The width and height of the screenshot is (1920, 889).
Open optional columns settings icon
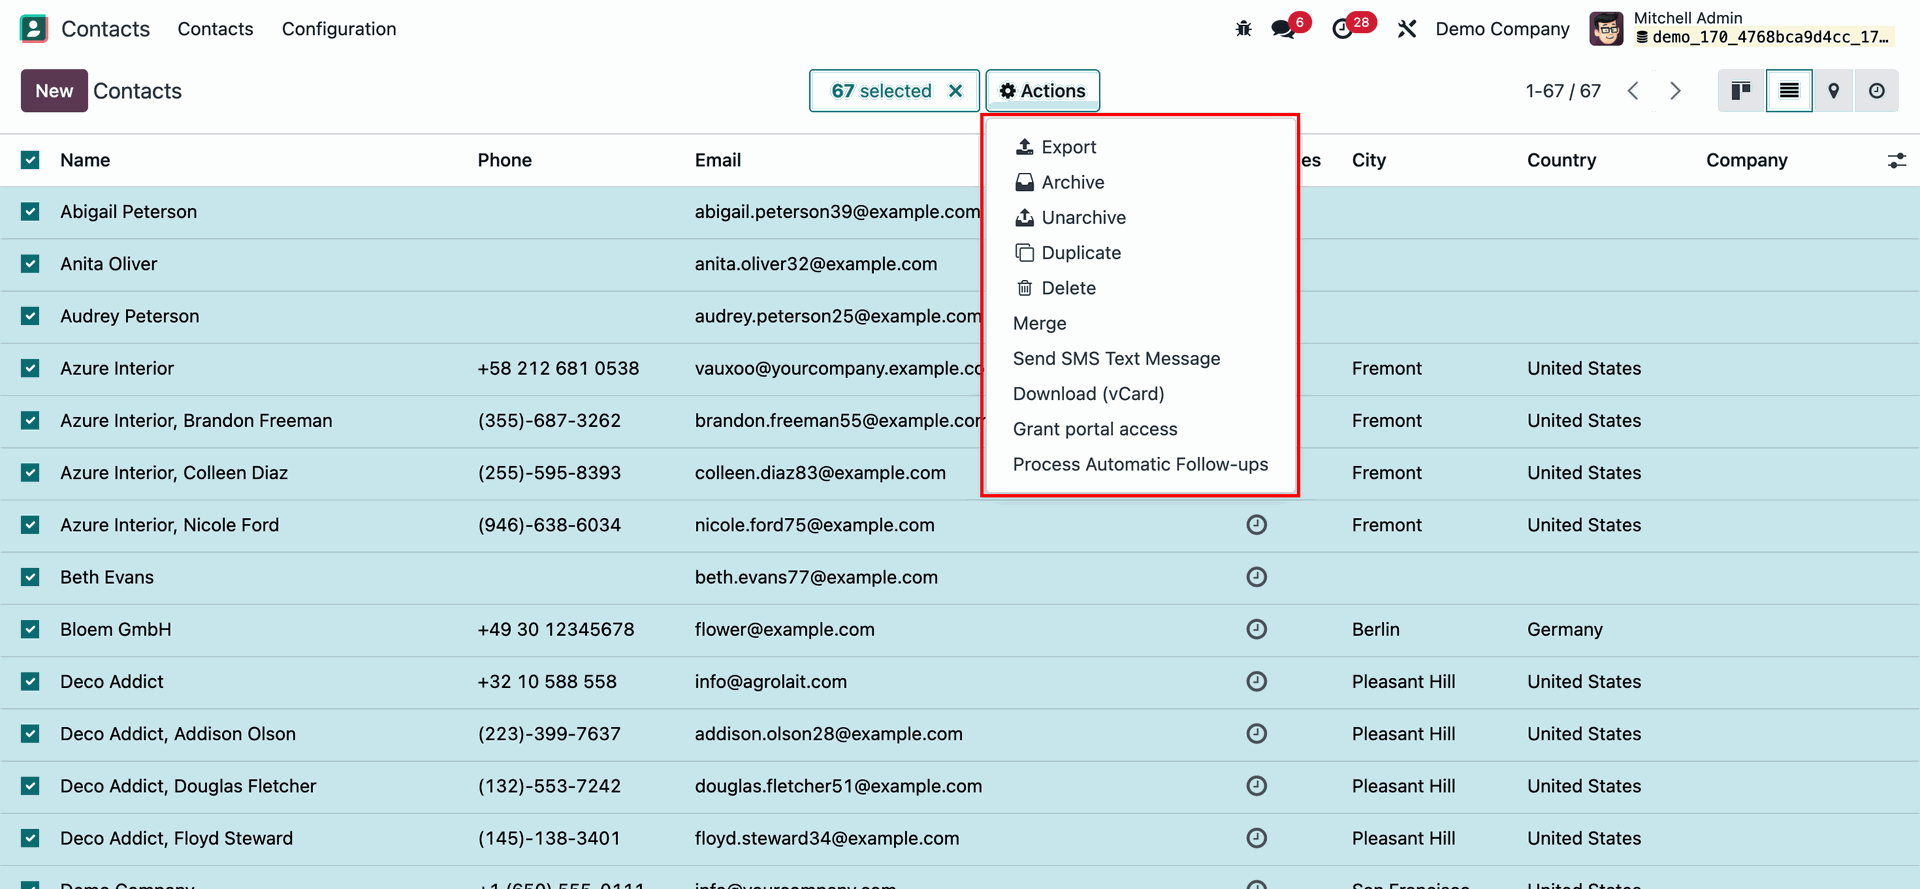point(1896,160)
